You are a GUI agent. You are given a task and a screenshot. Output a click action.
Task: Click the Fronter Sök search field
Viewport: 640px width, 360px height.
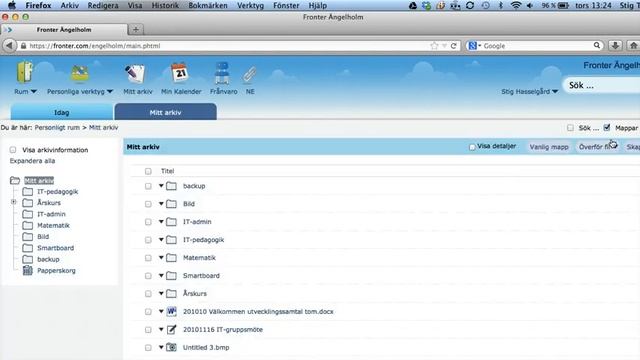pyautogui.click(x=602, y=85)
